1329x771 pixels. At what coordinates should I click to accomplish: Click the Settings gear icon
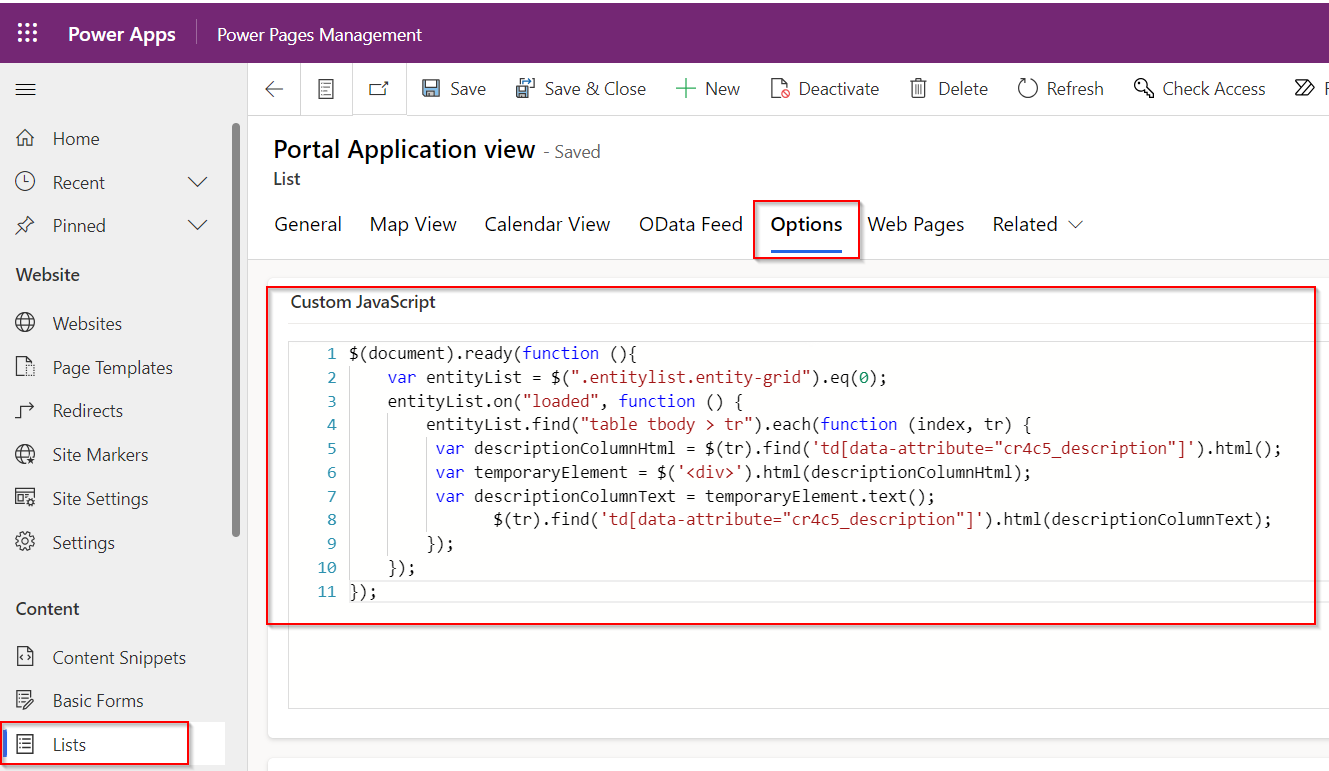pyautogui.click(x=26, y=542)
